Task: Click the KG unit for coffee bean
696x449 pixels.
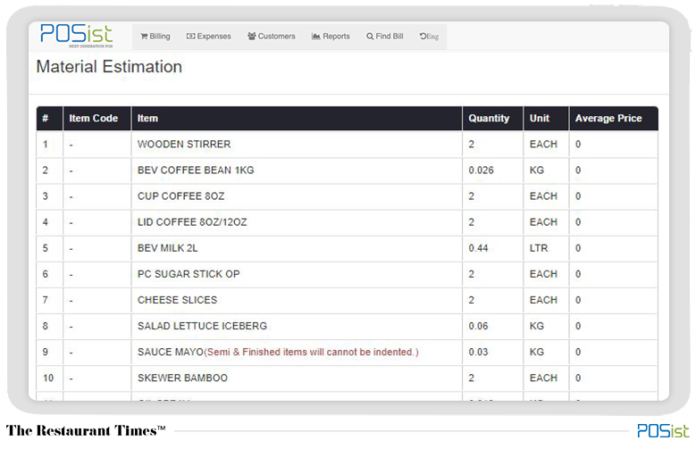Action: 537,170
